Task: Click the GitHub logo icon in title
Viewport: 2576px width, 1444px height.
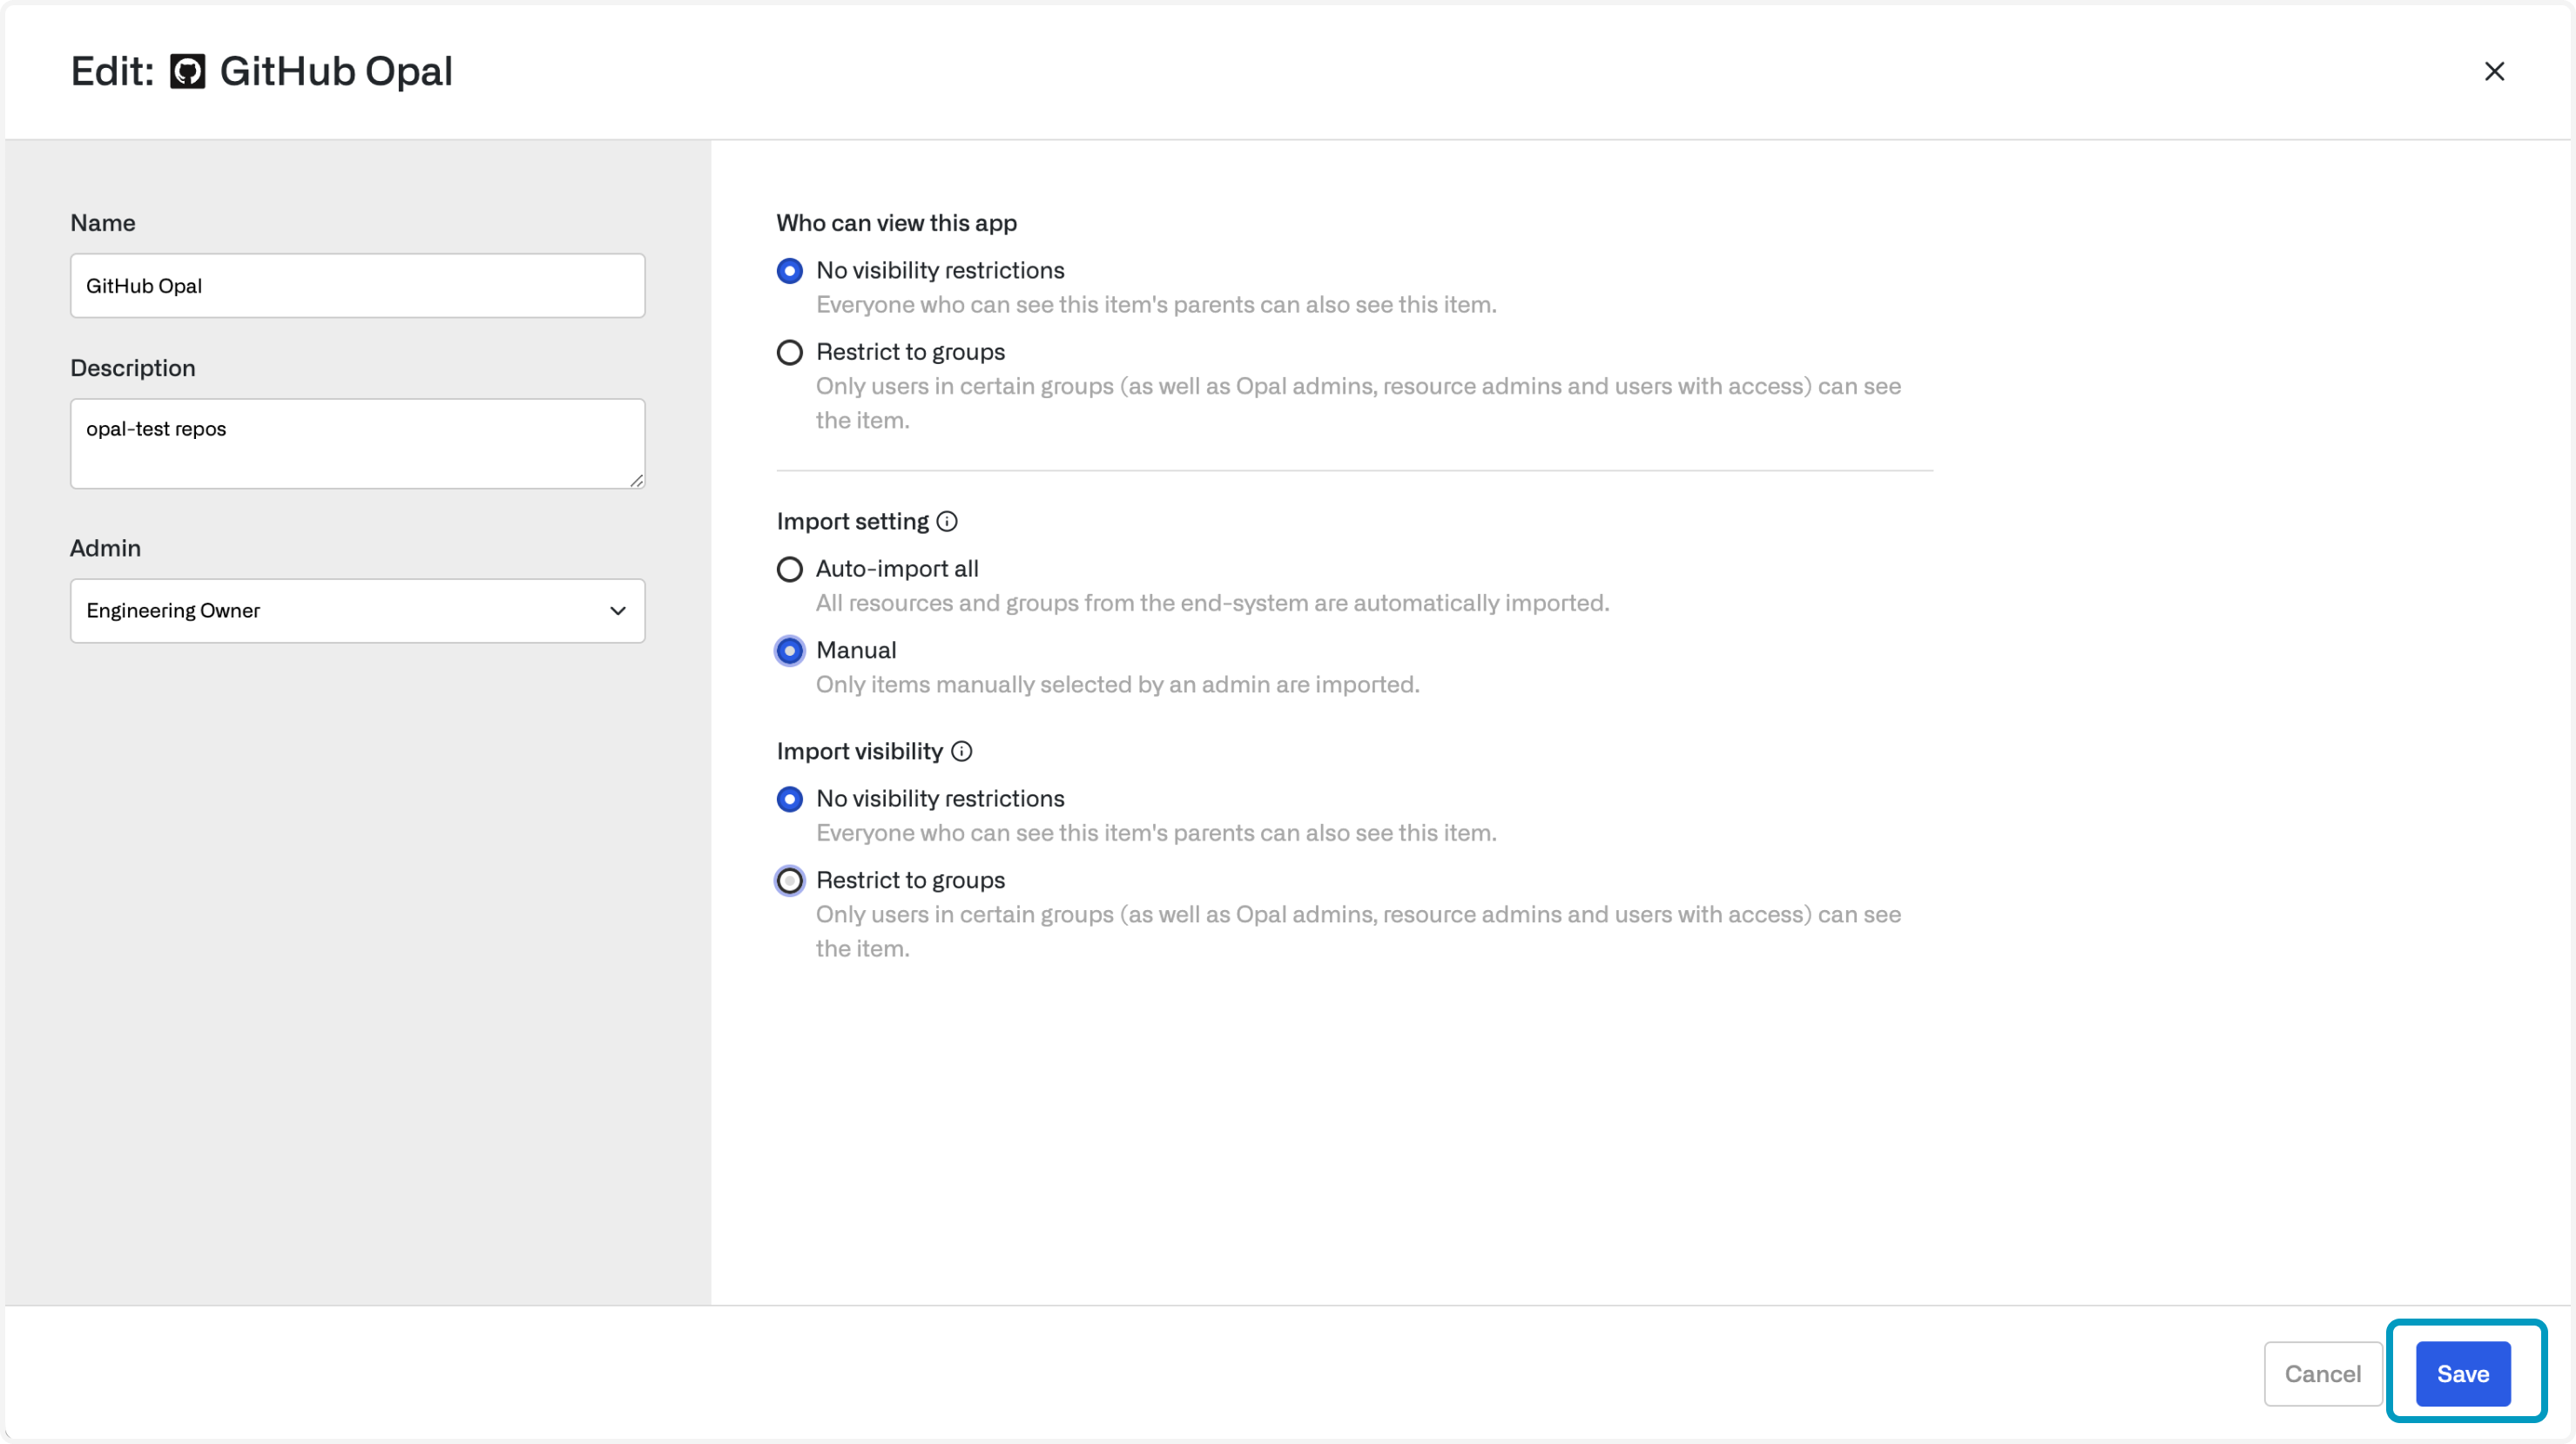Action: click(187, 72)
